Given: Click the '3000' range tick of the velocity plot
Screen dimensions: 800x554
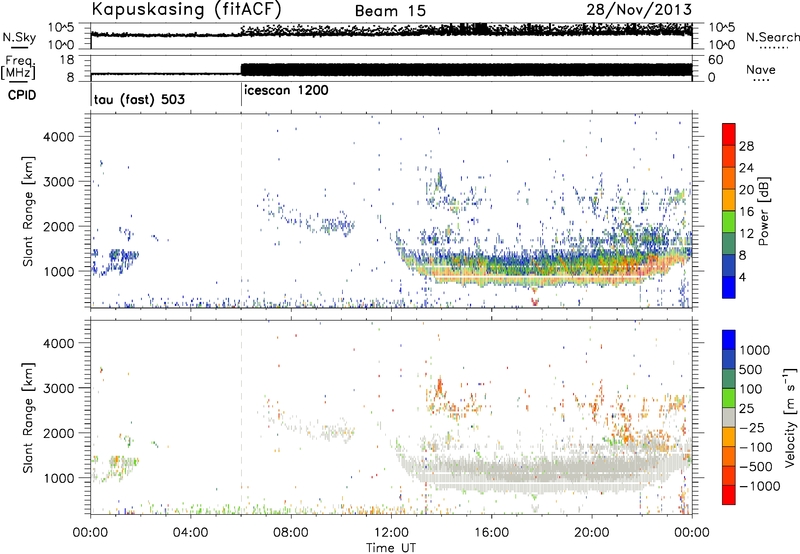Looking at the screenshot, I should (x=58, y=388).
